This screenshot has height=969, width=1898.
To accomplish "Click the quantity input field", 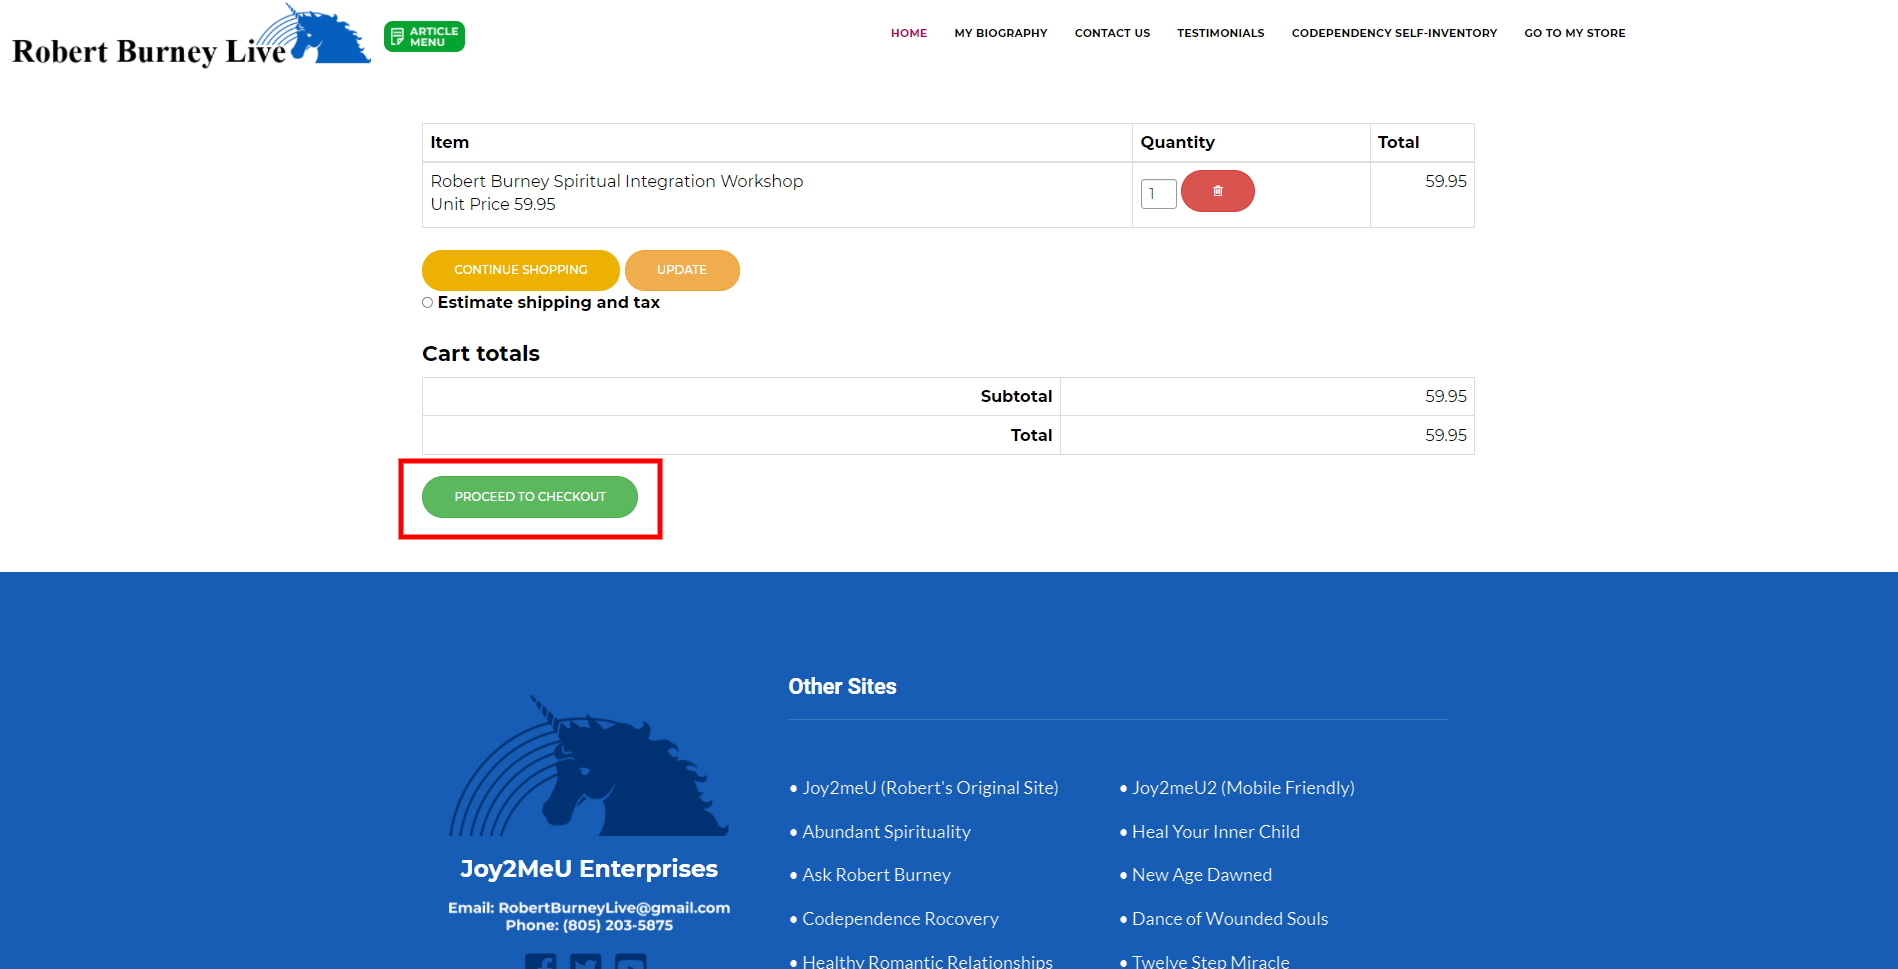I will point(1158,193).
